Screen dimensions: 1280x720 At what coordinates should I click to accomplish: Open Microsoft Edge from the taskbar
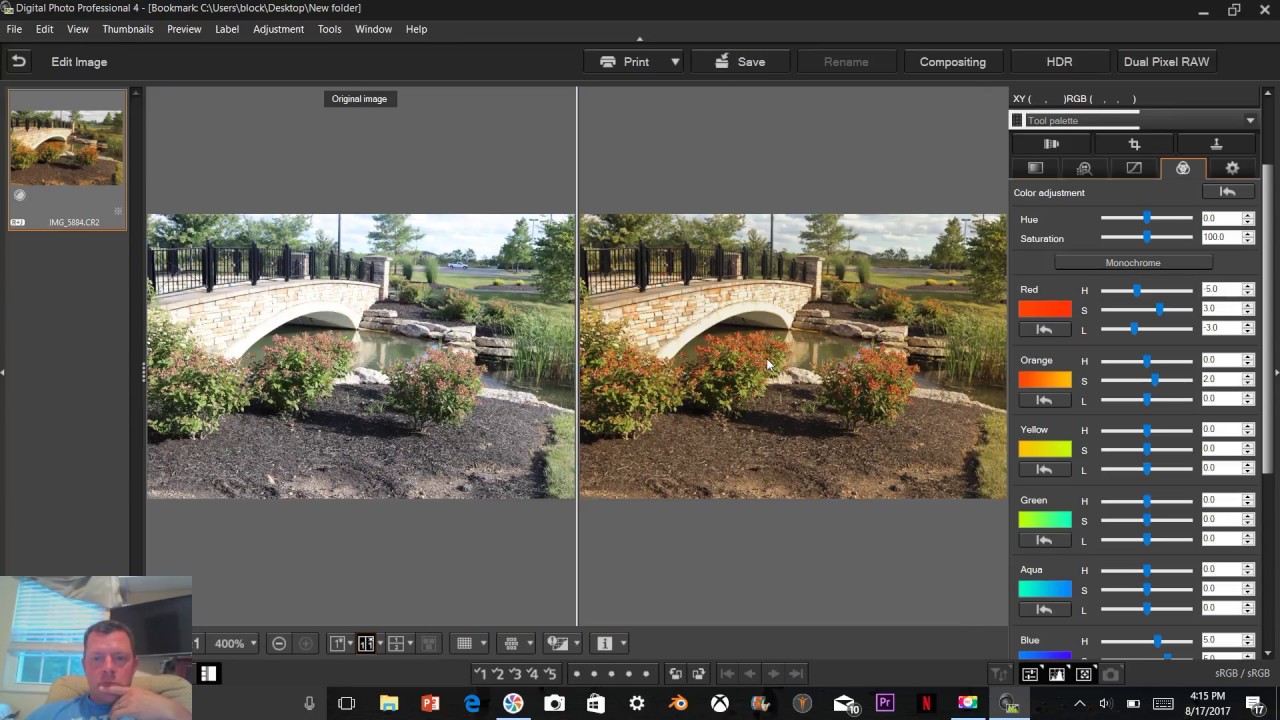472,703
